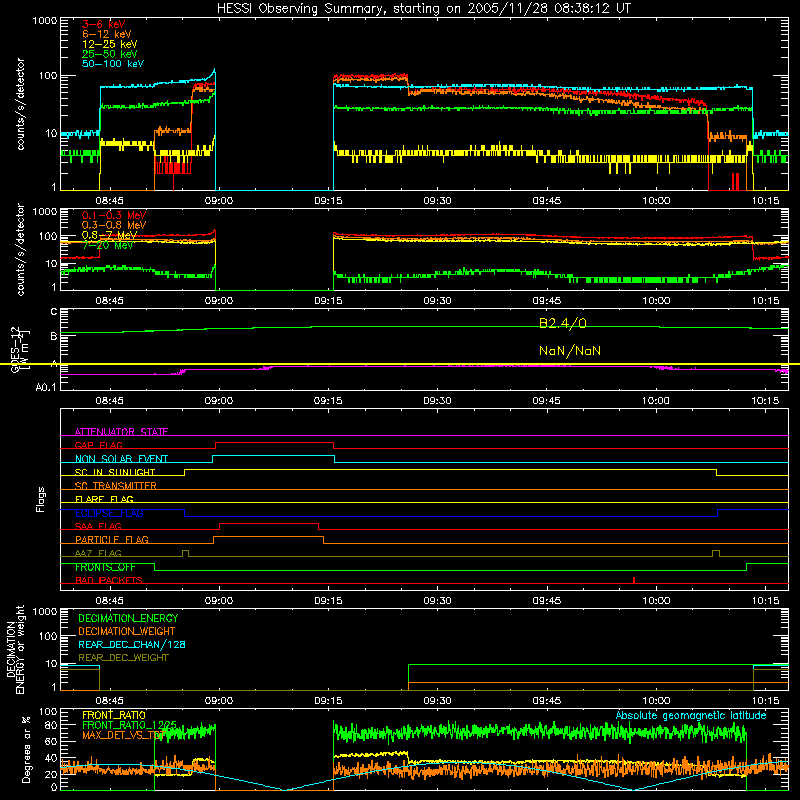Click the FRONT_RATIO_1225 legend label
800x800 pixels.
coord(129,725)
